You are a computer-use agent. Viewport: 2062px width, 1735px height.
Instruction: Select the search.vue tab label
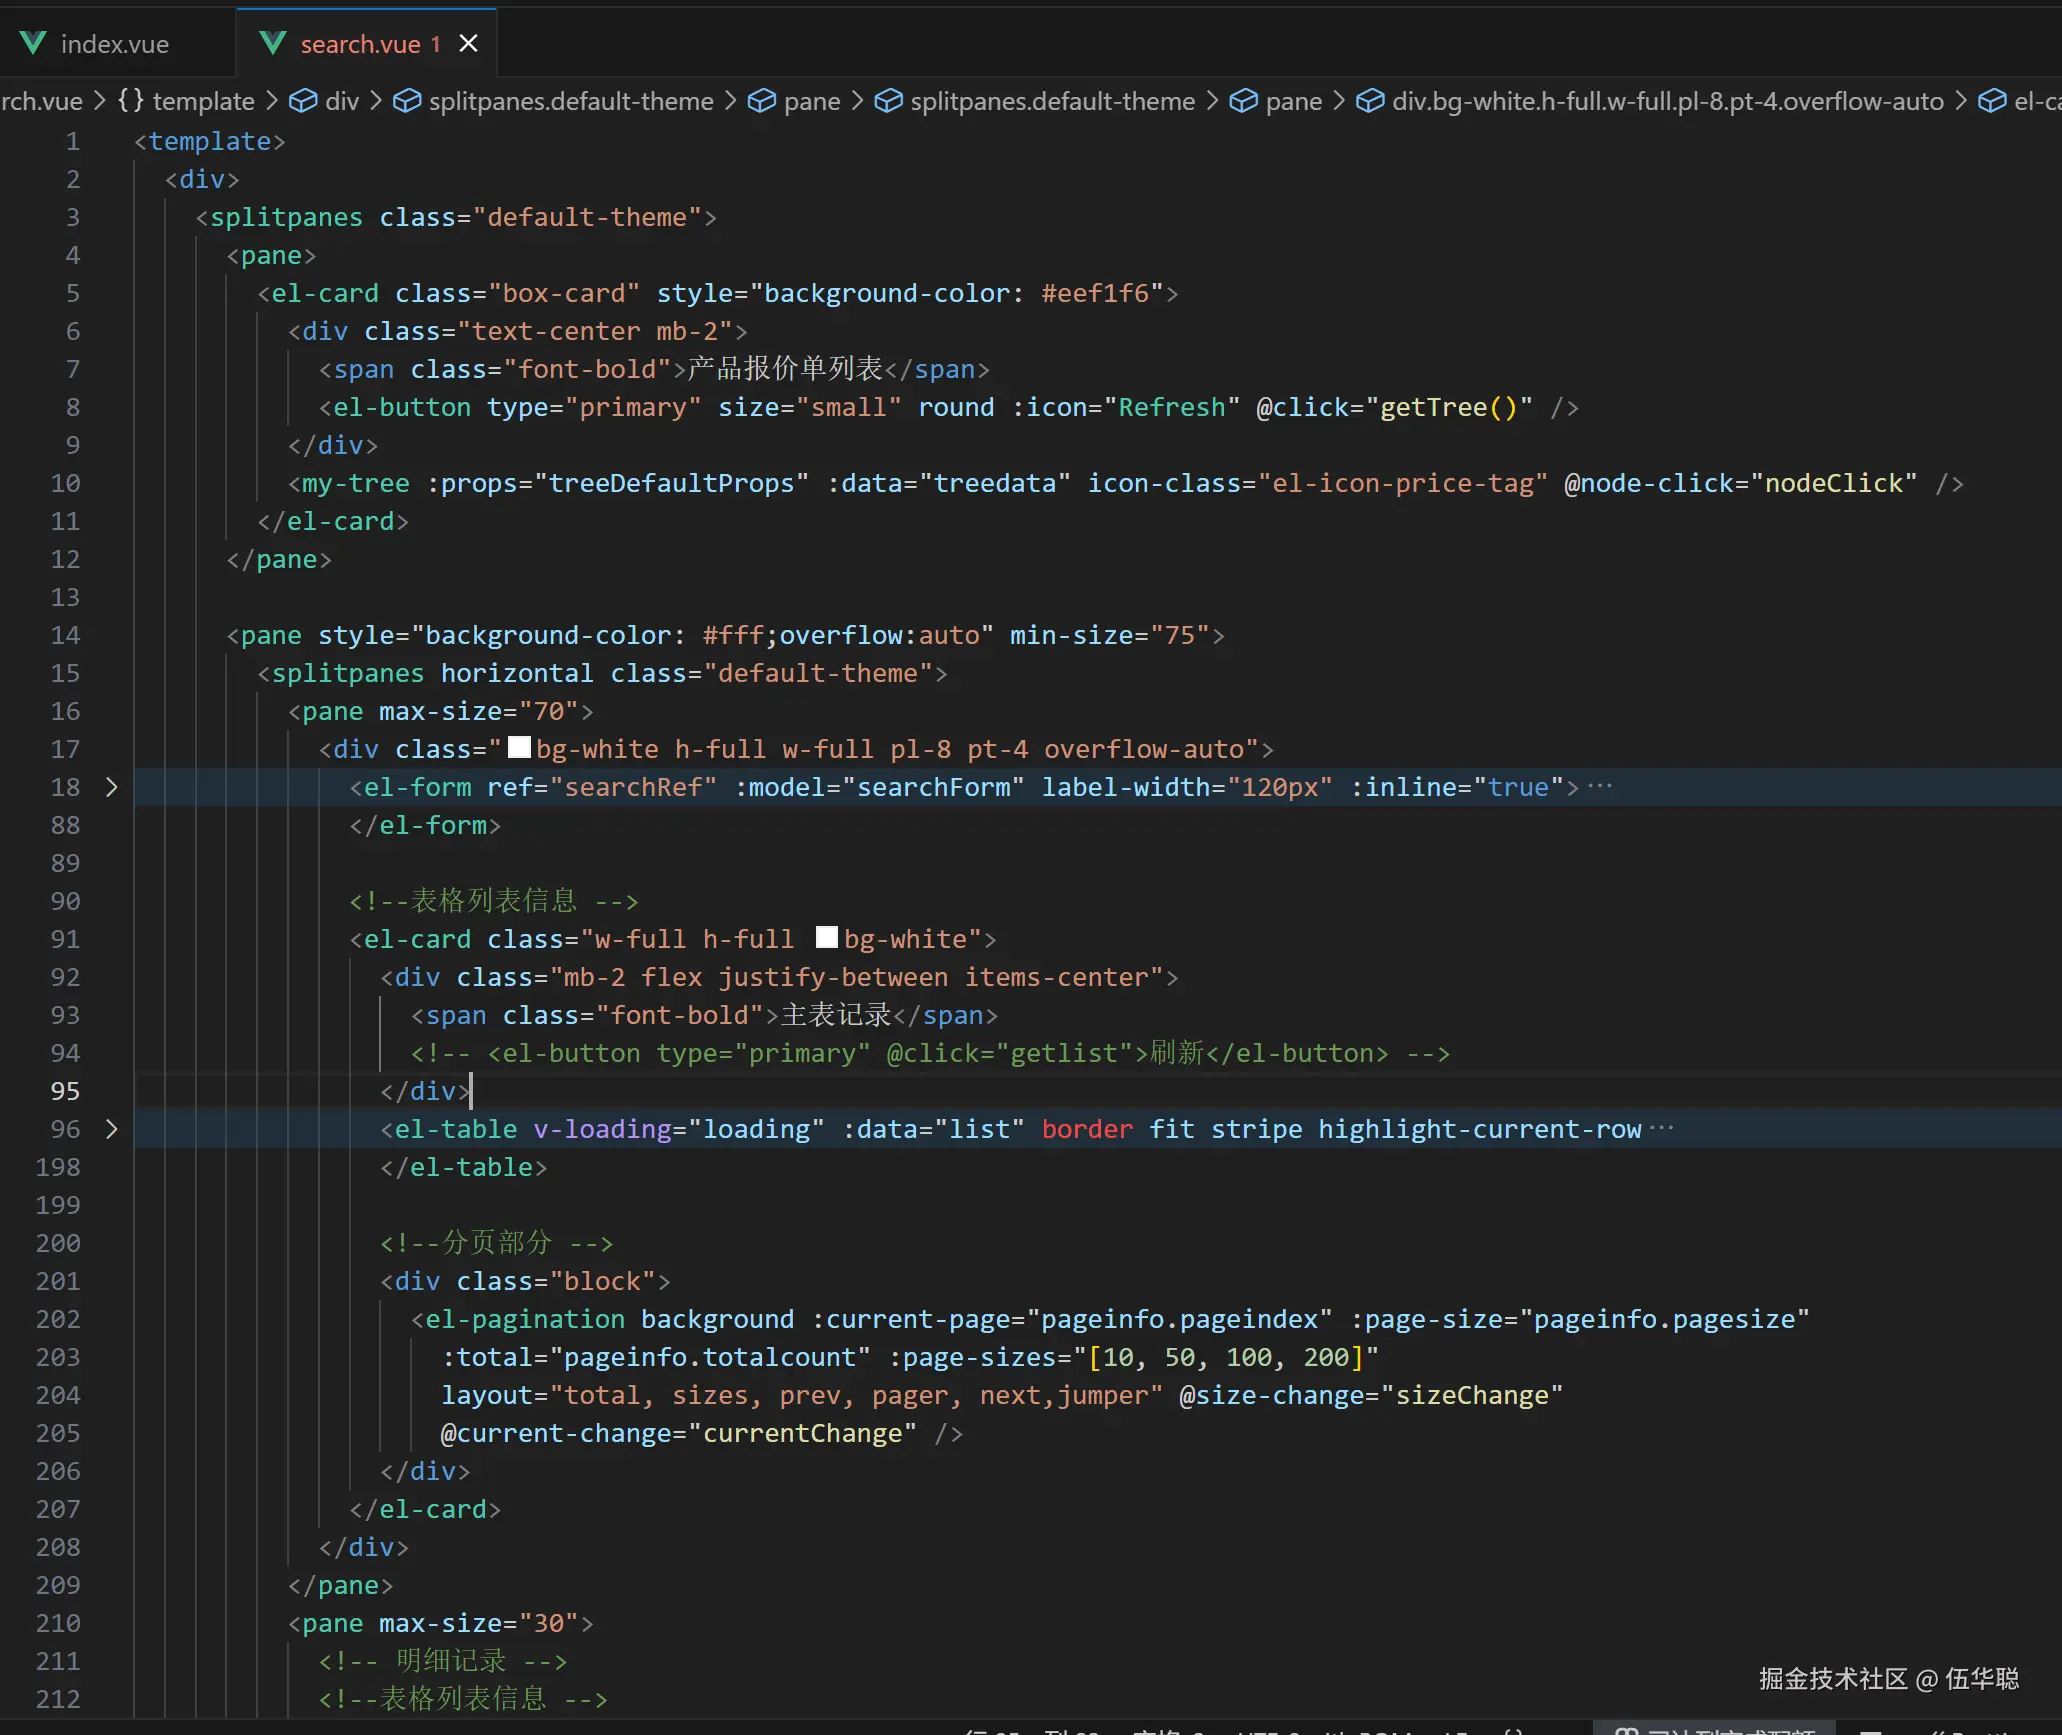[x=360, y=44]
